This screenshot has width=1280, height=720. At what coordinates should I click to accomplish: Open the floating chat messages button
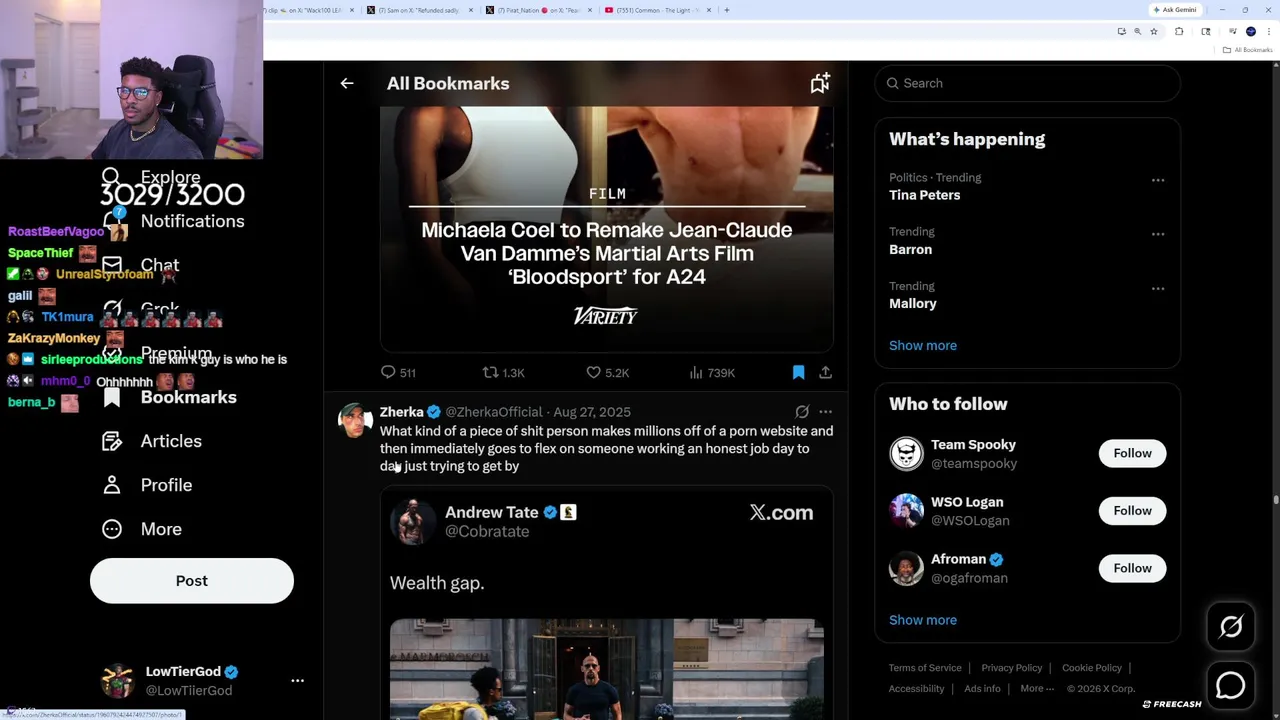coord(1231,685)
